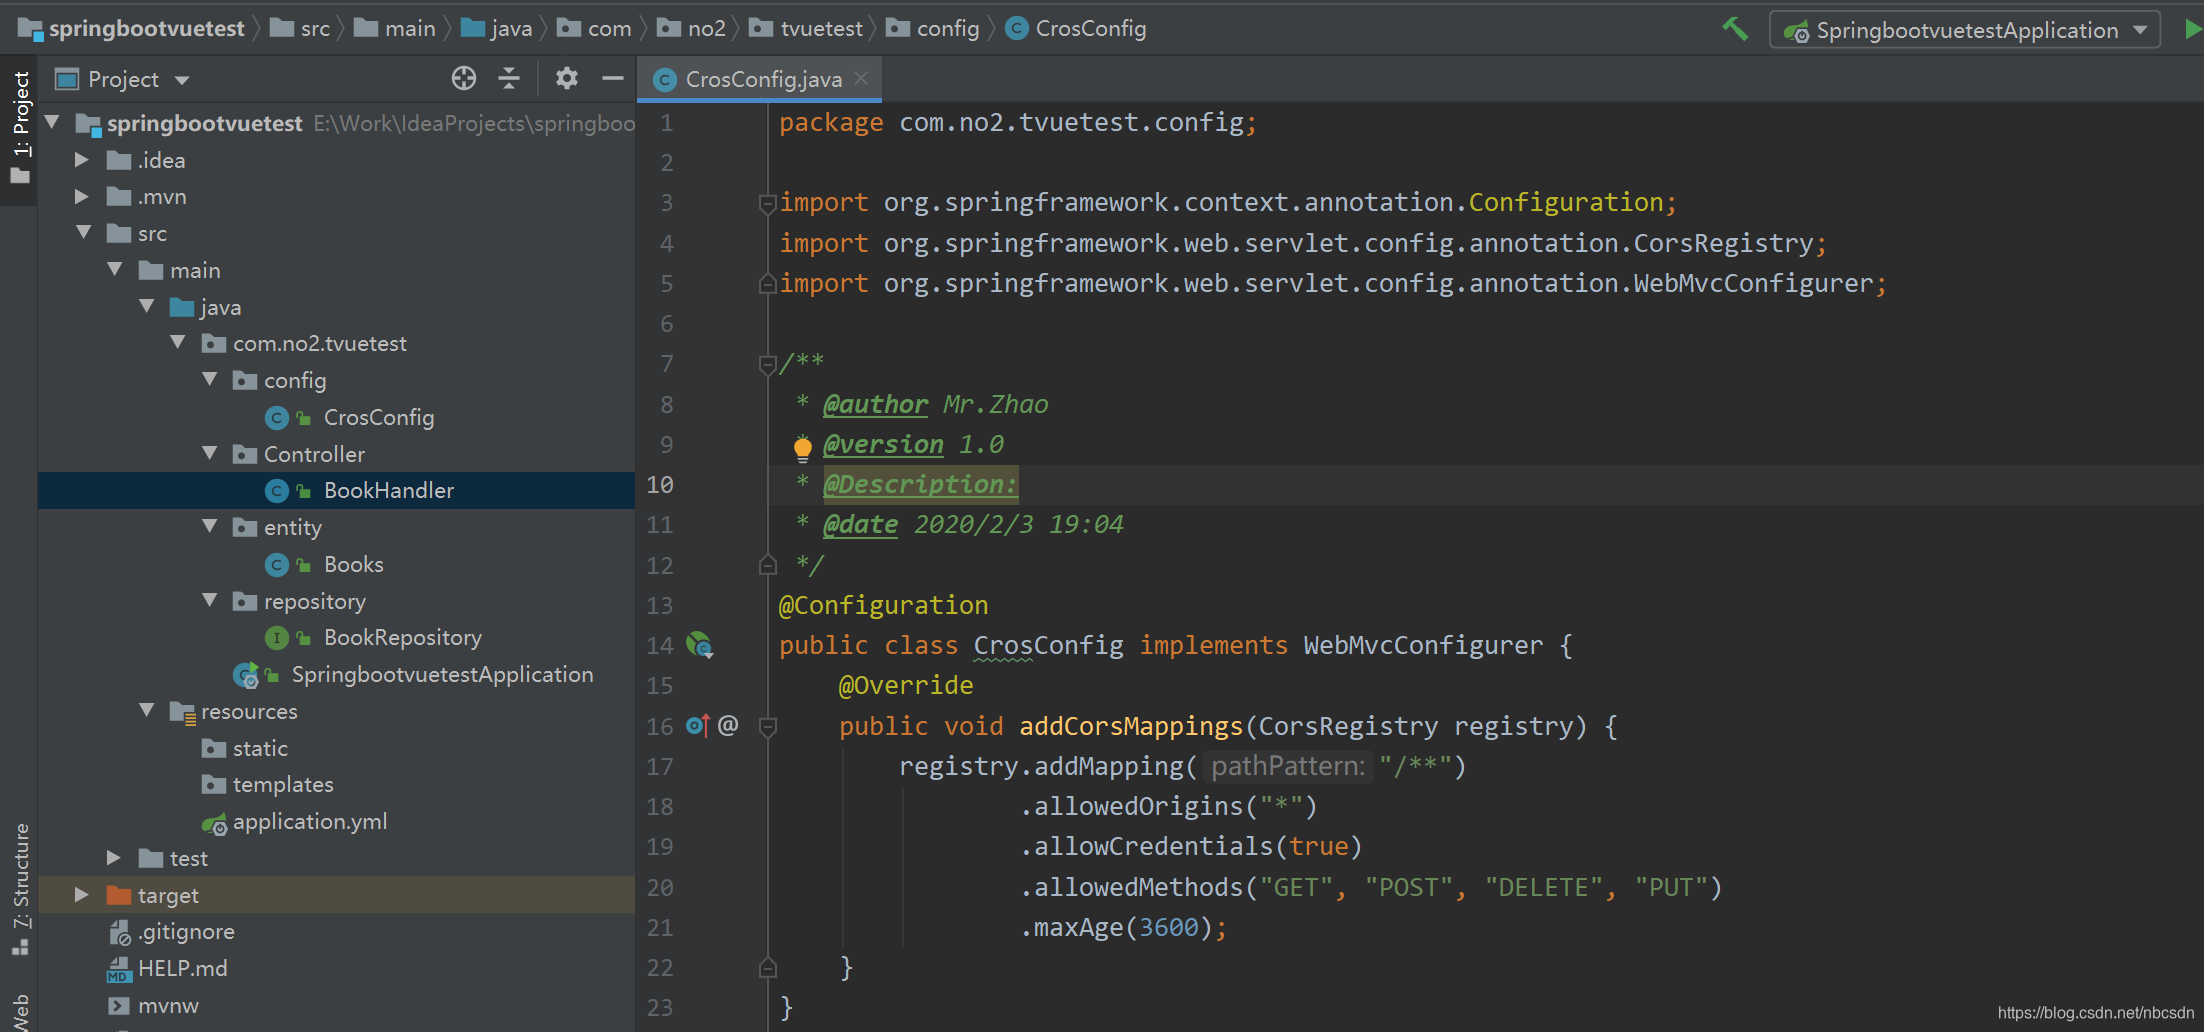
Task: Click the no2 breadcrumb
Action: click(x=706, y=28)
